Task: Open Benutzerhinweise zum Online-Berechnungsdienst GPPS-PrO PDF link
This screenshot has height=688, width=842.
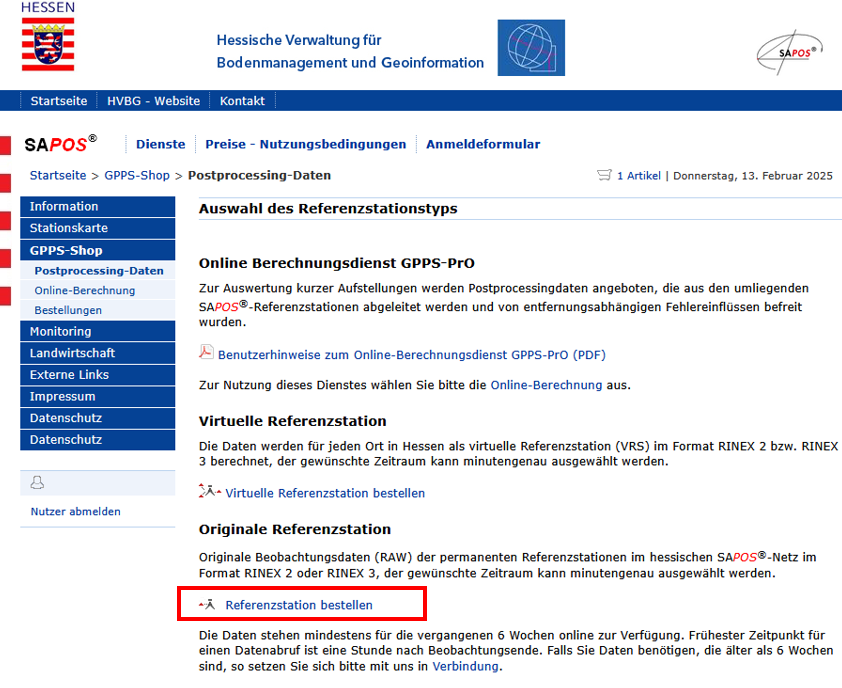Action: point(412,355)
